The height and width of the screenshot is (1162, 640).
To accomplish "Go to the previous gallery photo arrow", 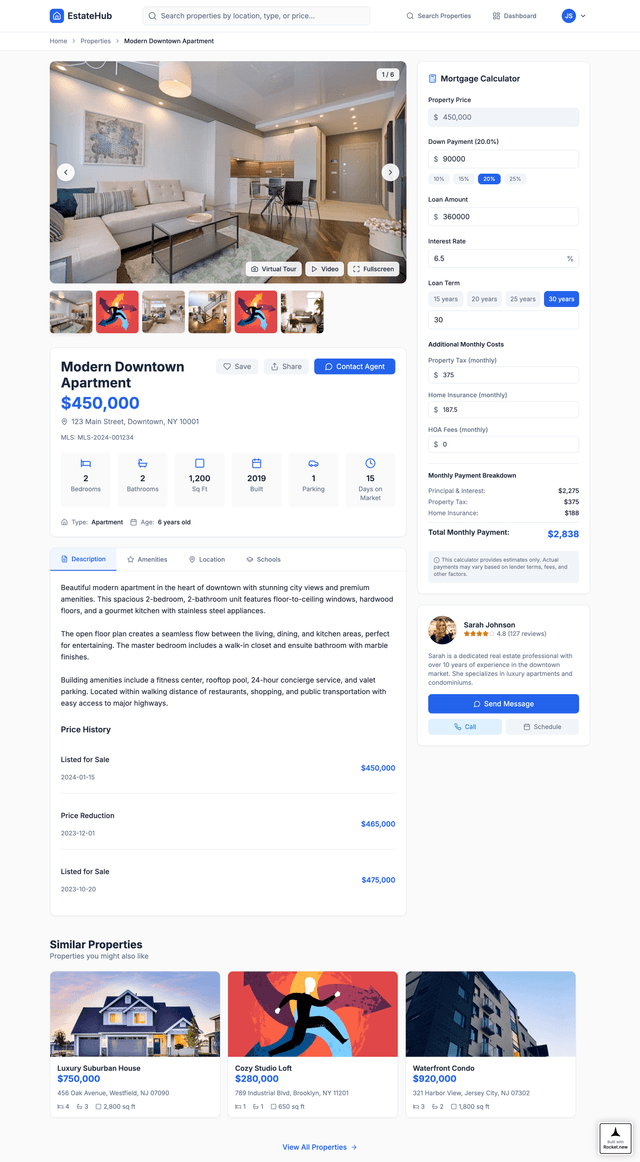I will 66,172.
